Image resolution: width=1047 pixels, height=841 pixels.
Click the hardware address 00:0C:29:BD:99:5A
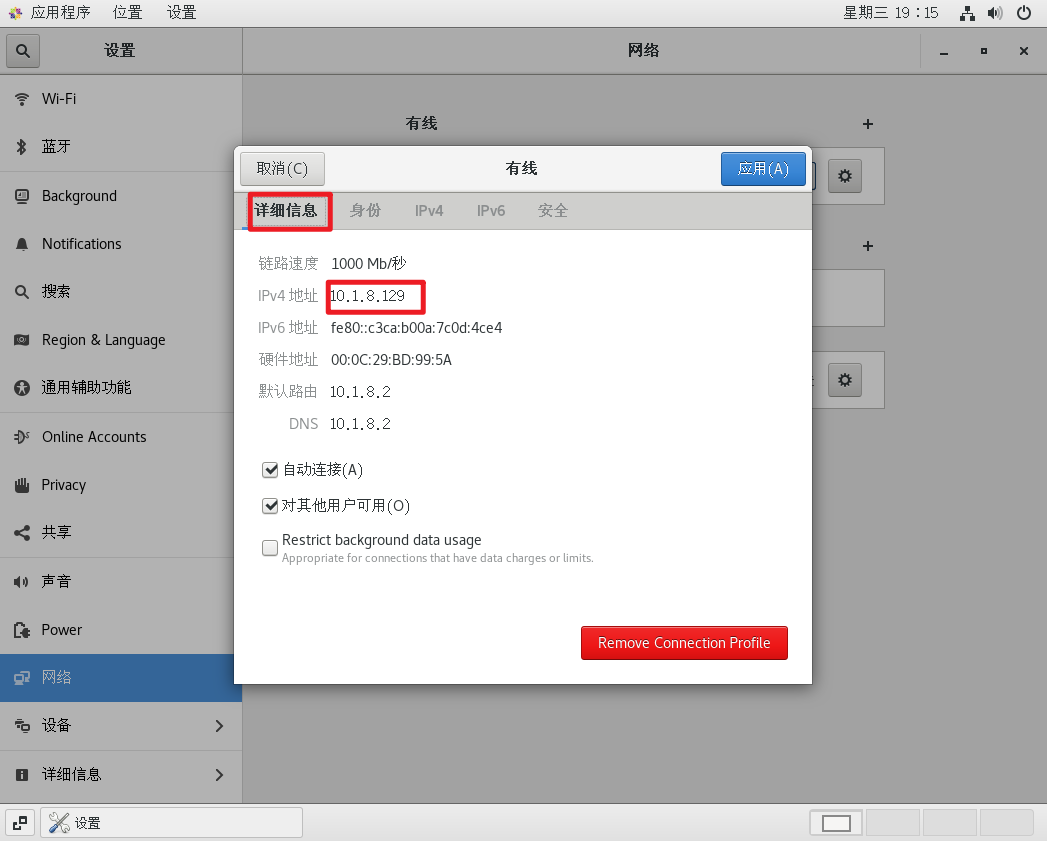(391, 360)
